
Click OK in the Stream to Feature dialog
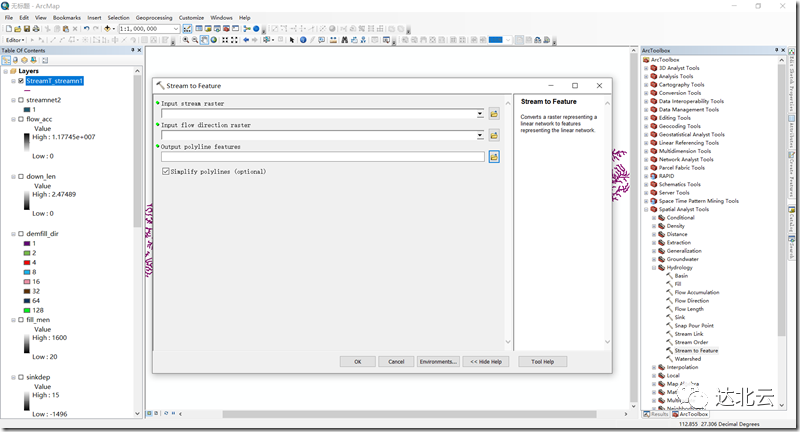(358, 362)
